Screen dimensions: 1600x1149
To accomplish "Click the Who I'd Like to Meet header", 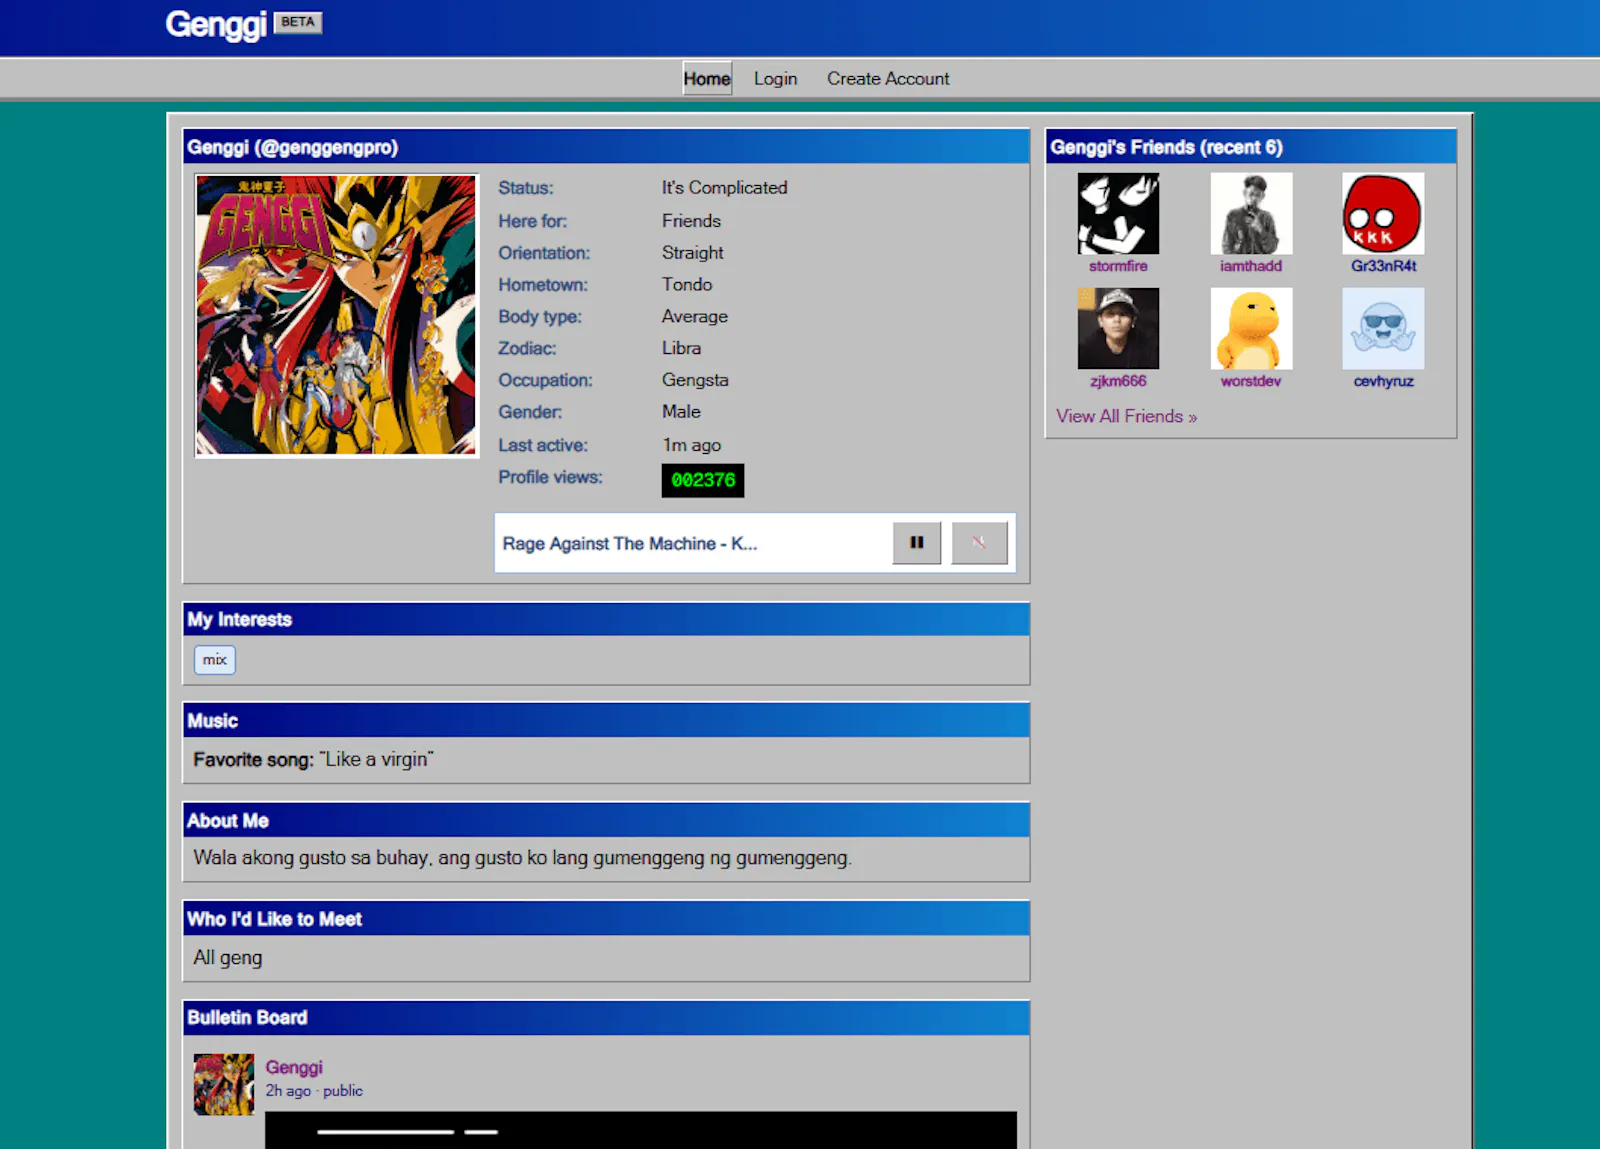I will click(x=606, y=919).
